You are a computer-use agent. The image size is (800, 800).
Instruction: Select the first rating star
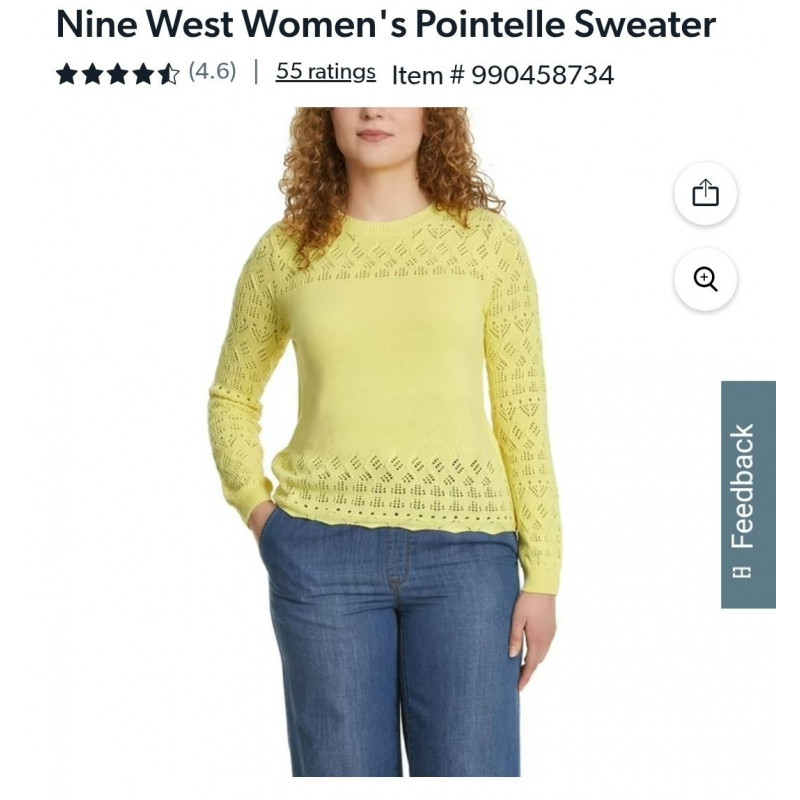67,74
